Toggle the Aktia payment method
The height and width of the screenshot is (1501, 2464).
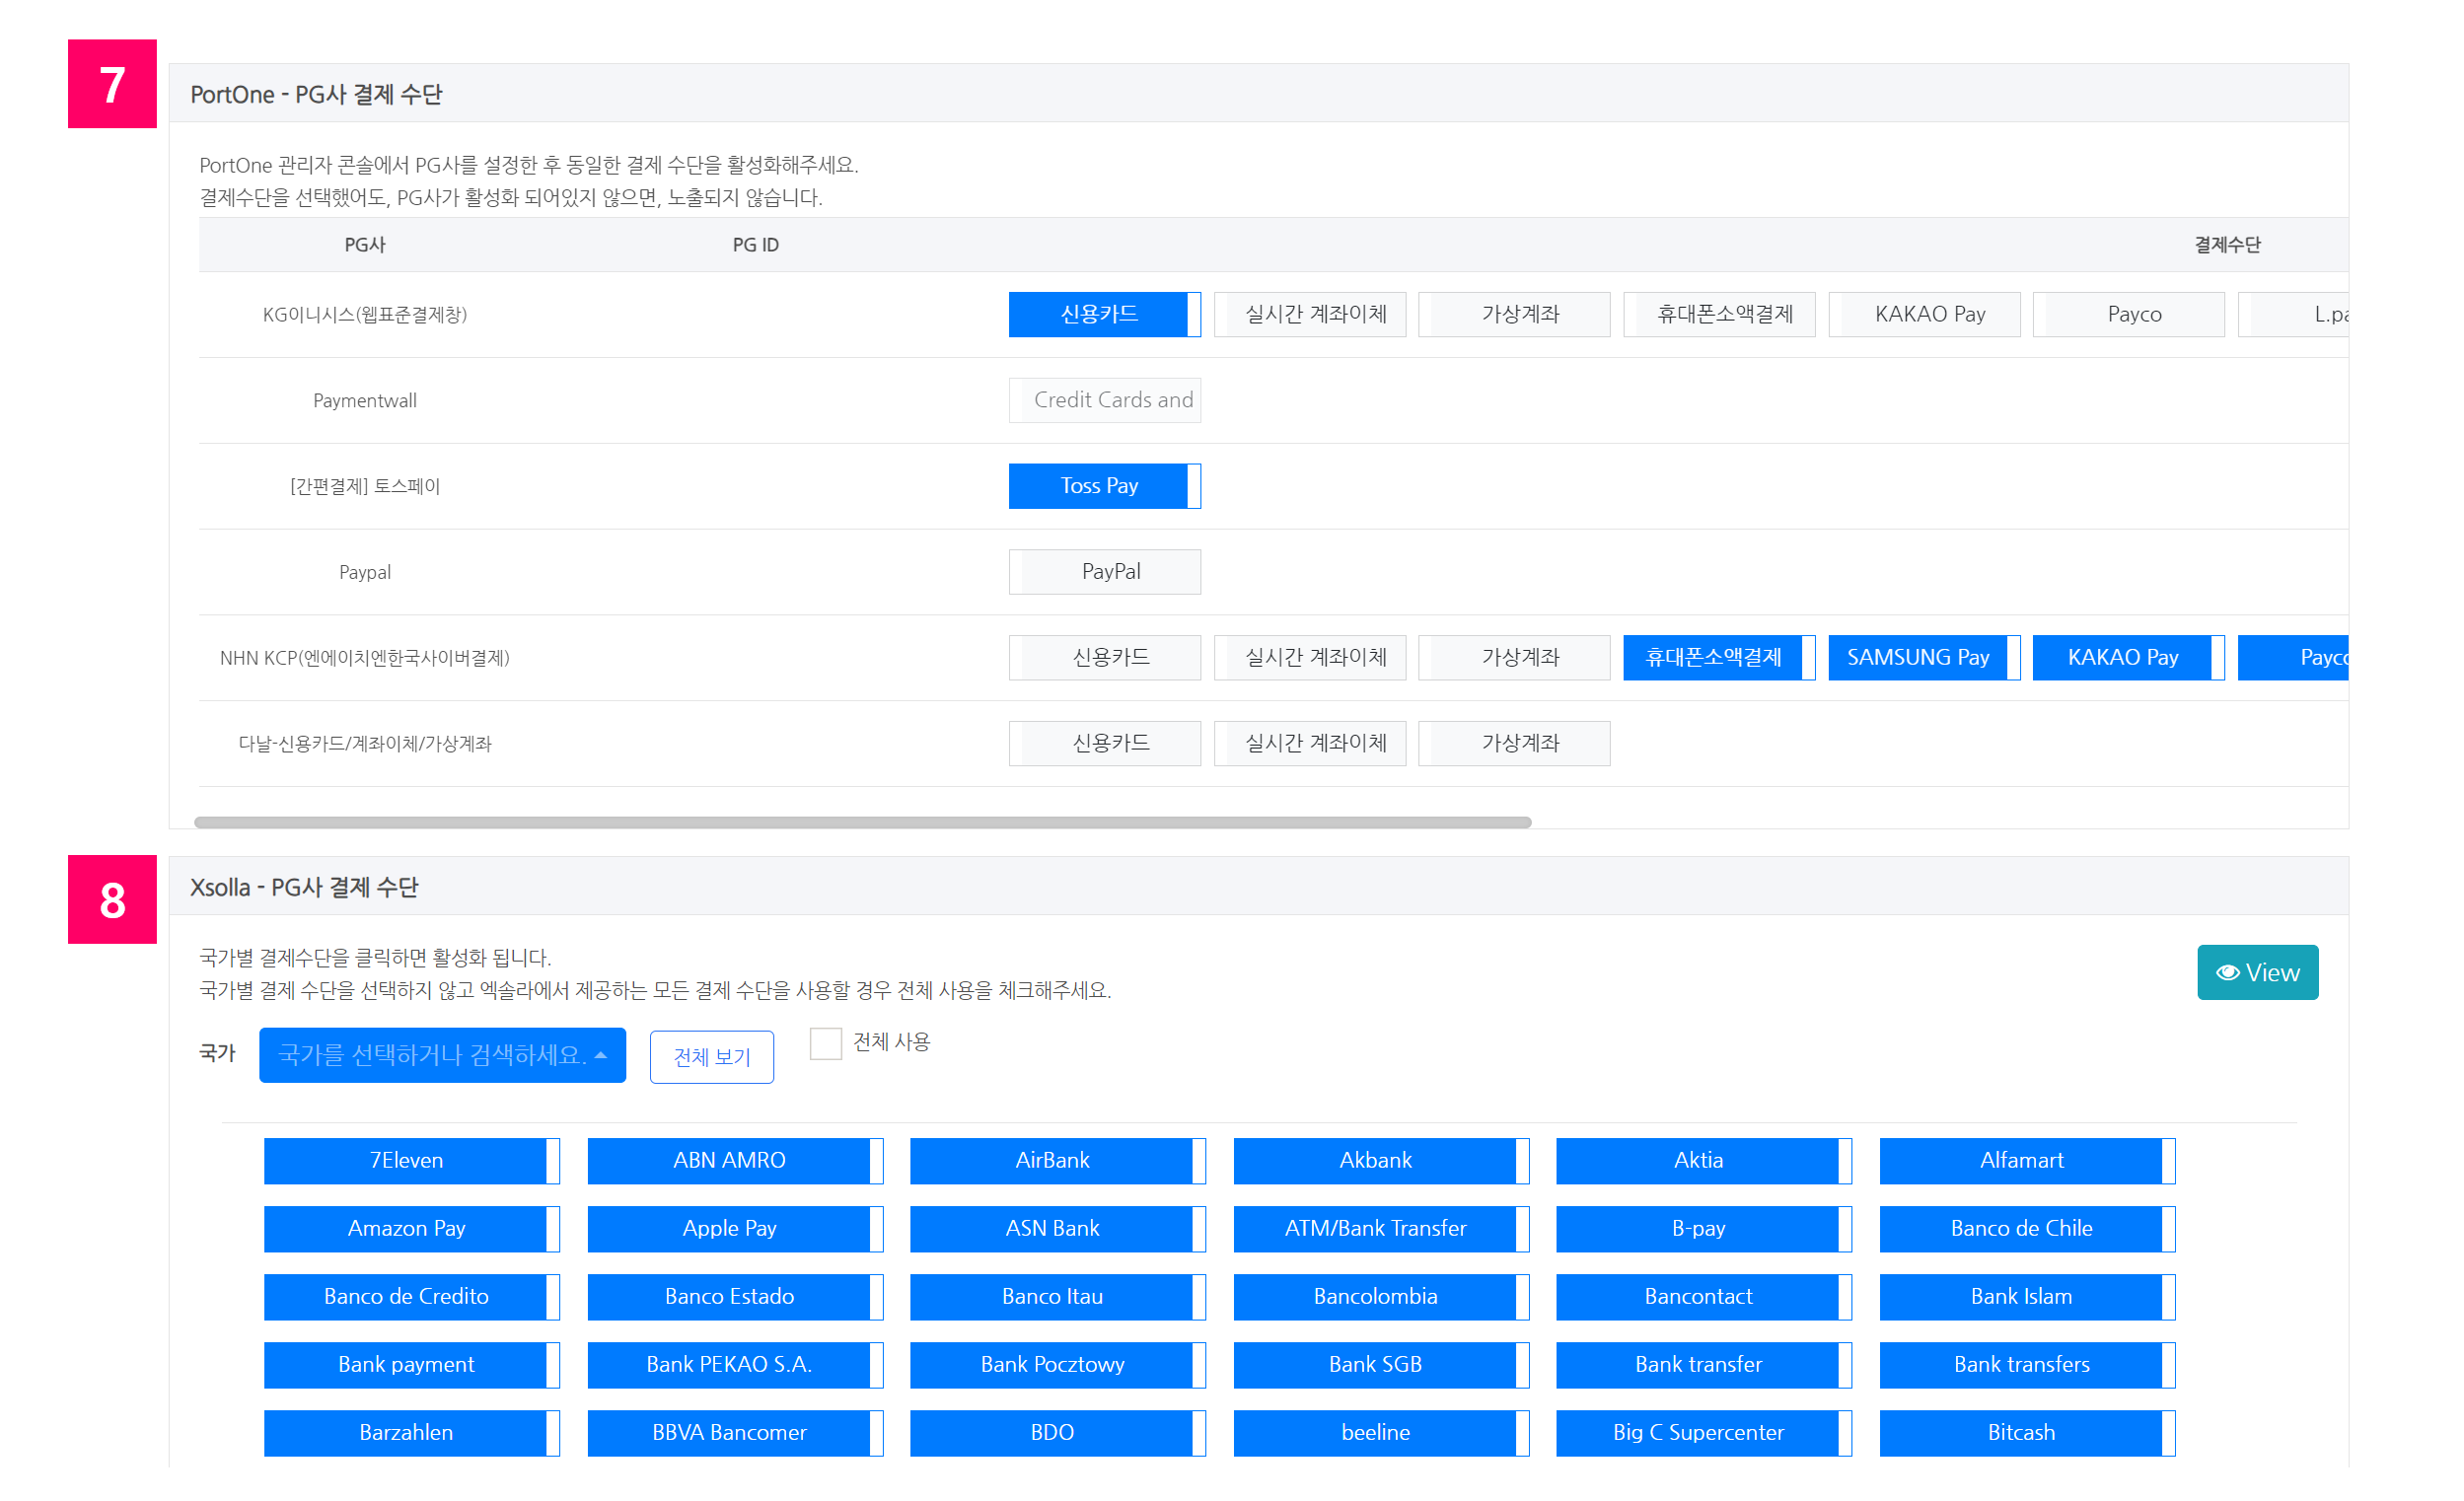click(x=1704, y=1161)
